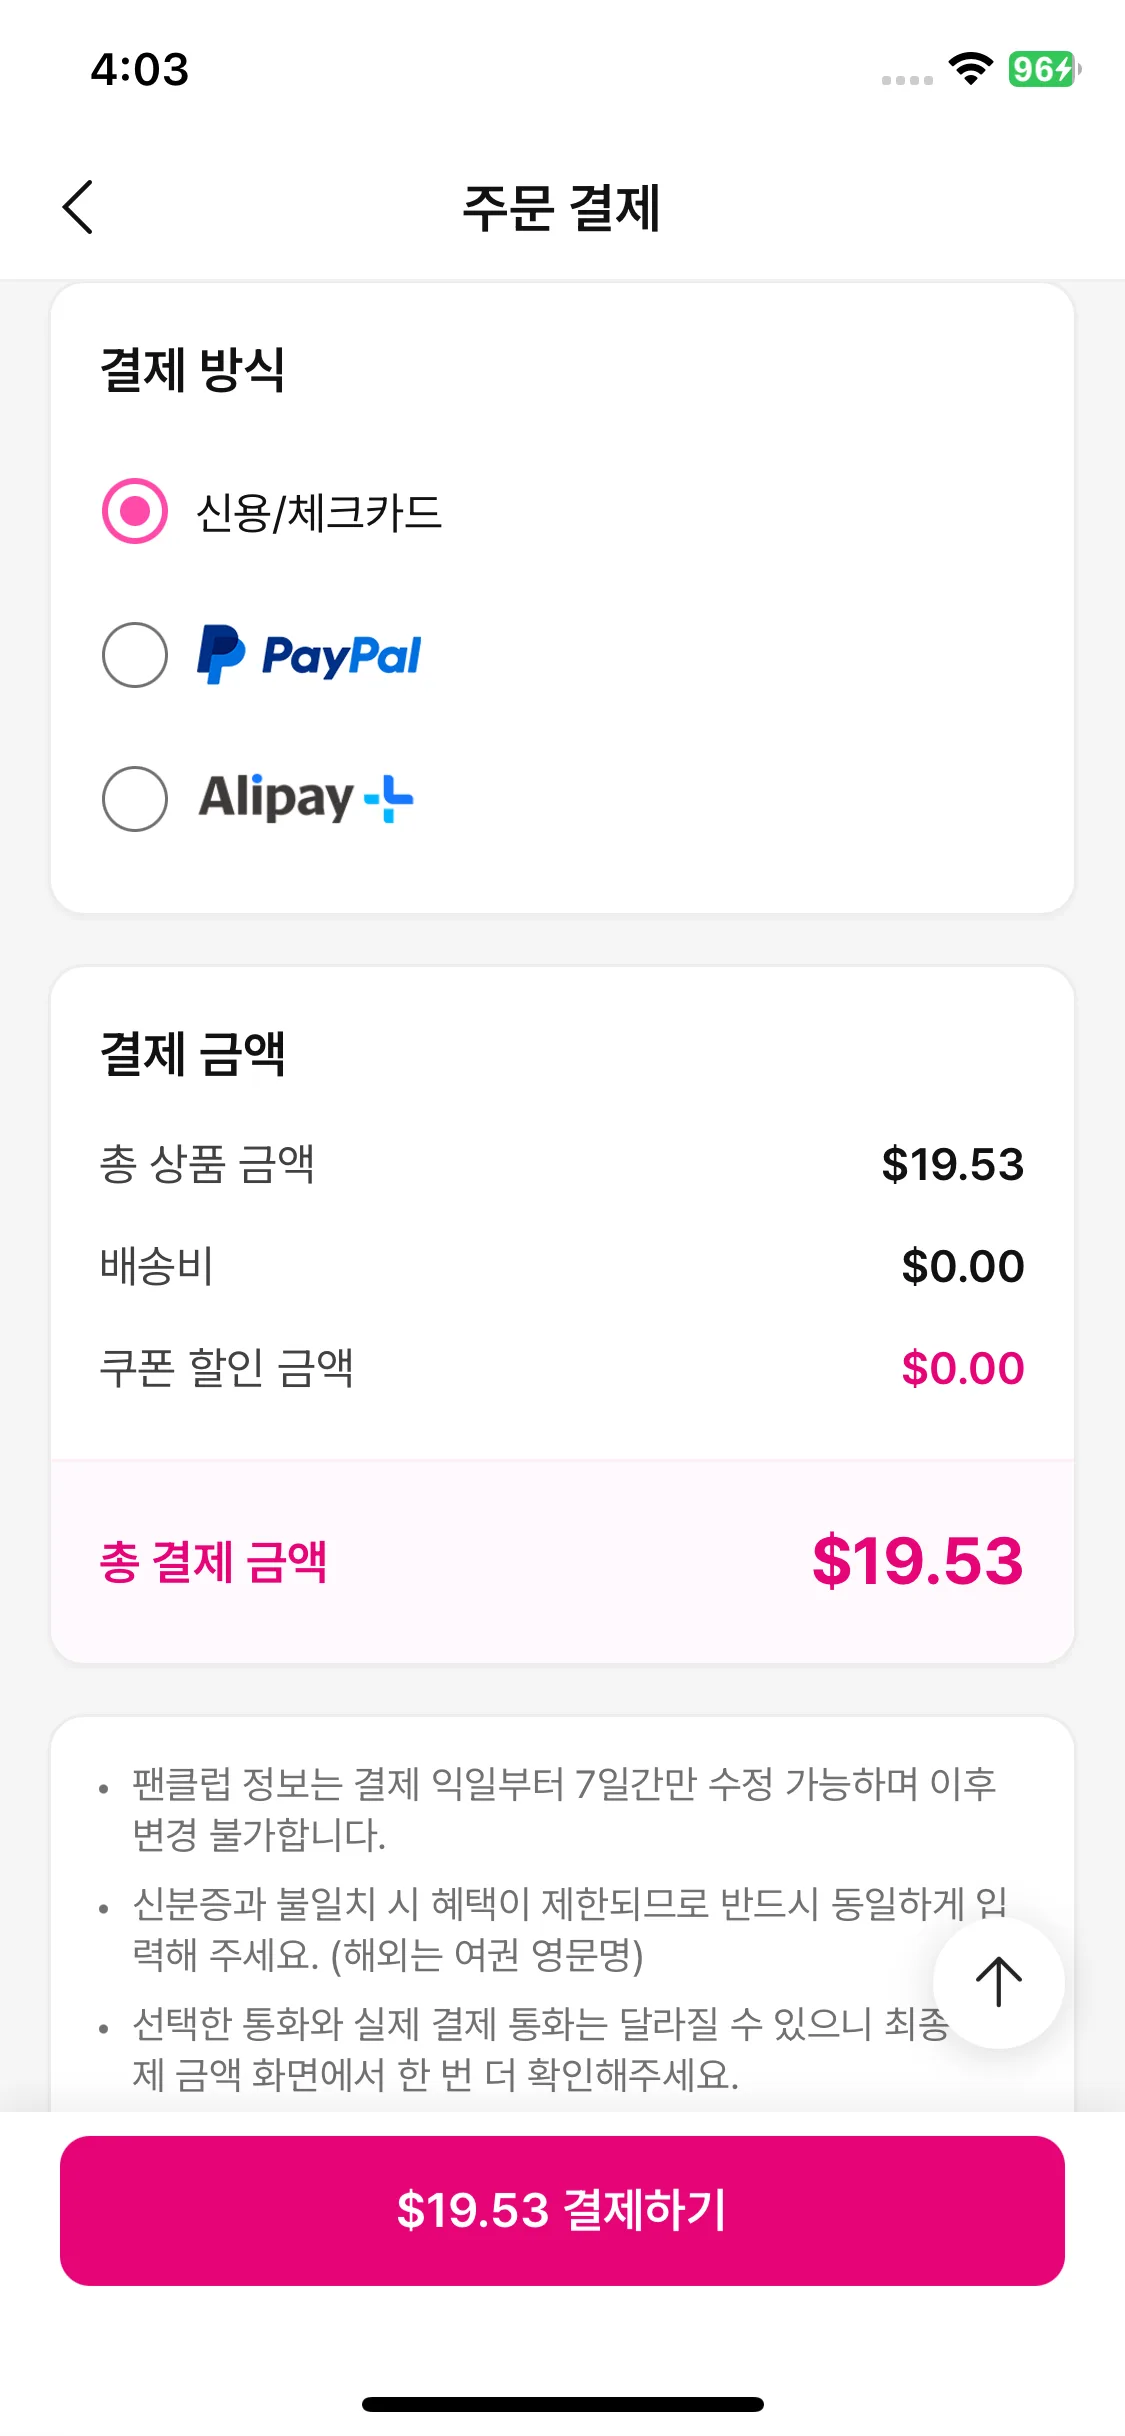Image resolution: width=1125 pixels, height=2436 pixels.
Task: Select the 신용/체크카드 radio button
Action: click(x=135, y=512)
